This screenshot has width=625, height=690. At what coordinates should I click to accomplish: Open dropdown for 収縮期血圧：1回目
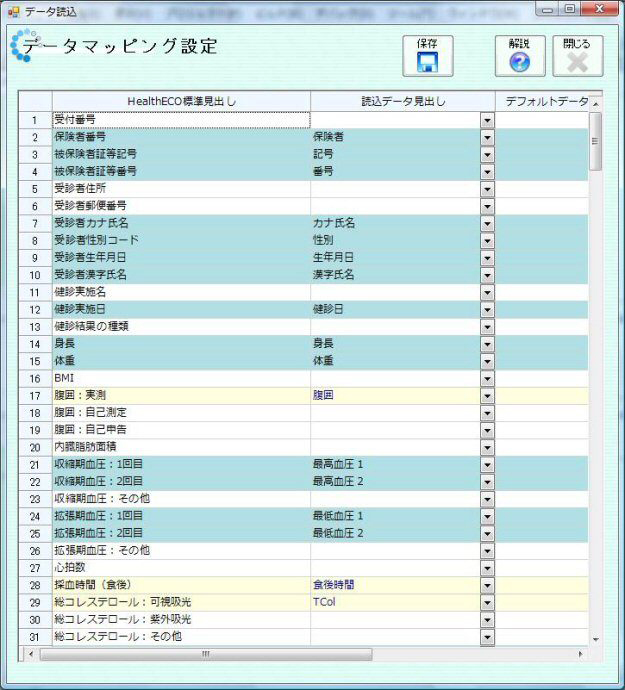click(x=487, y=465)
